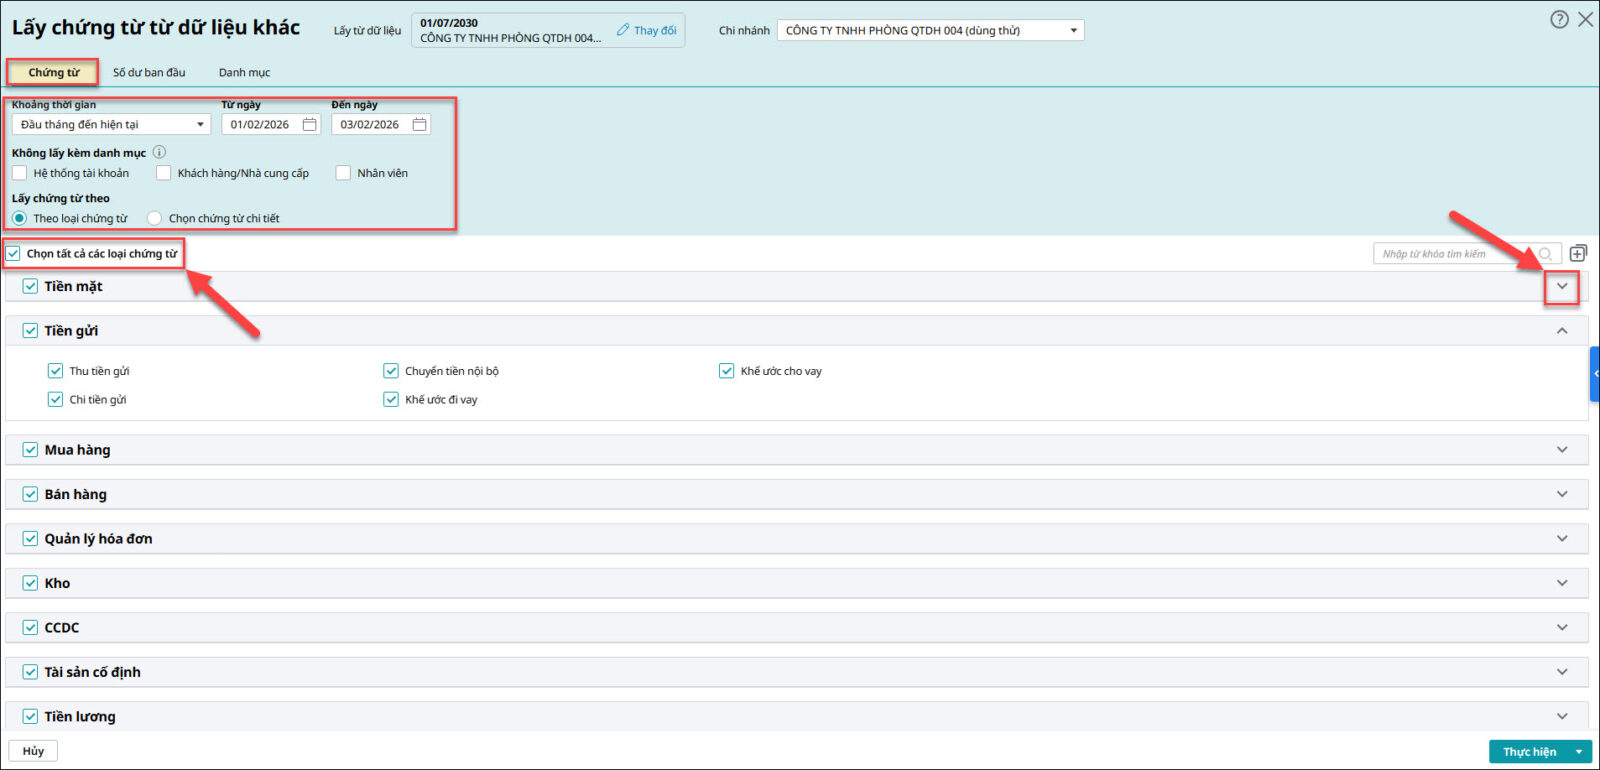Click the pencil Thay đổi edit icon
Screen dimensions: 1600x770
623,30
